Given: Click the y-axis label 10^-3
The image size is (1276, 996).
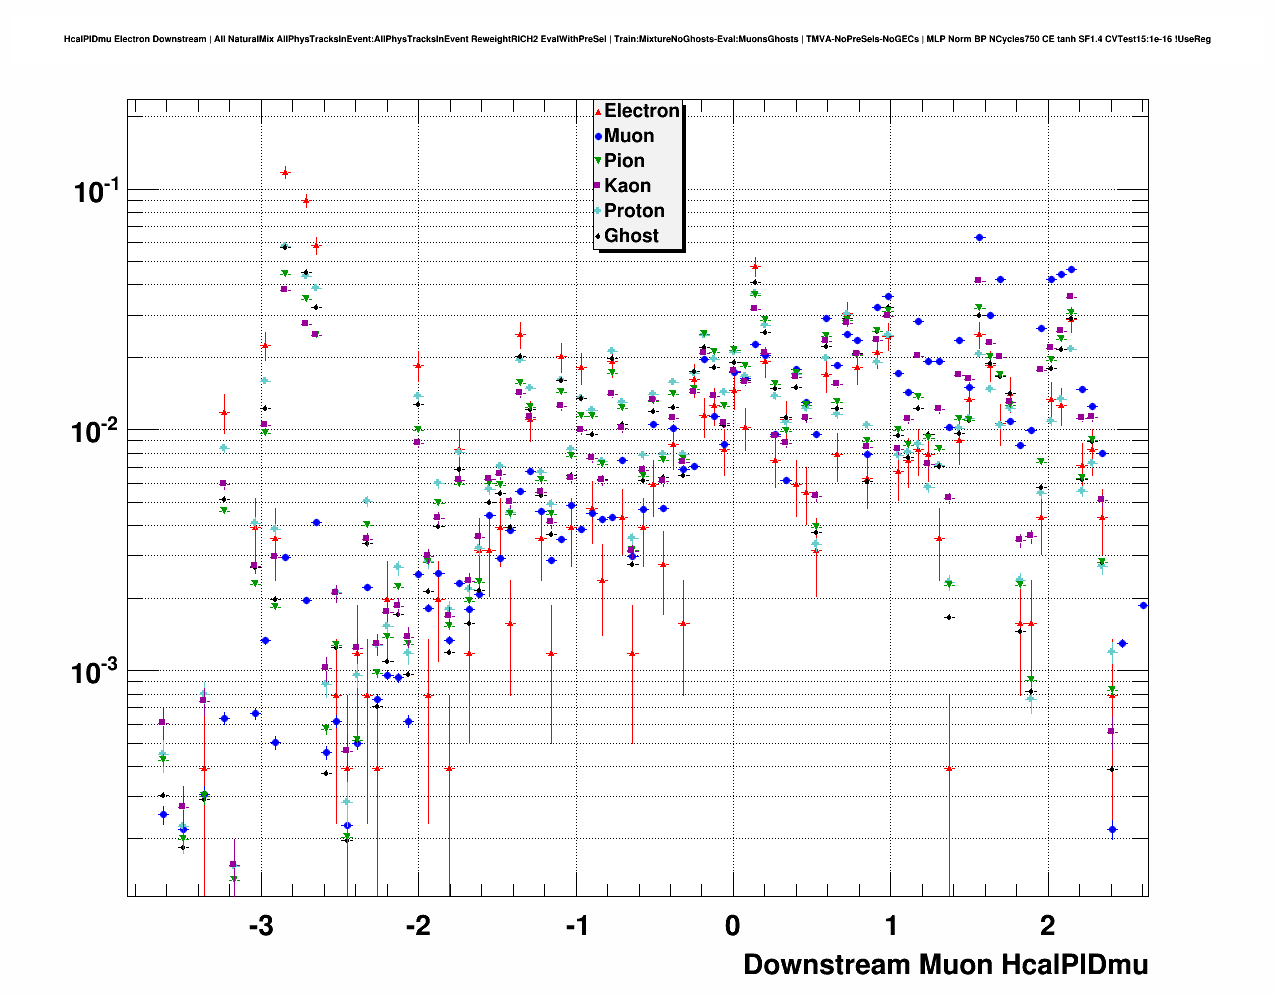Looking at the screenshot, I should point(96,672).
